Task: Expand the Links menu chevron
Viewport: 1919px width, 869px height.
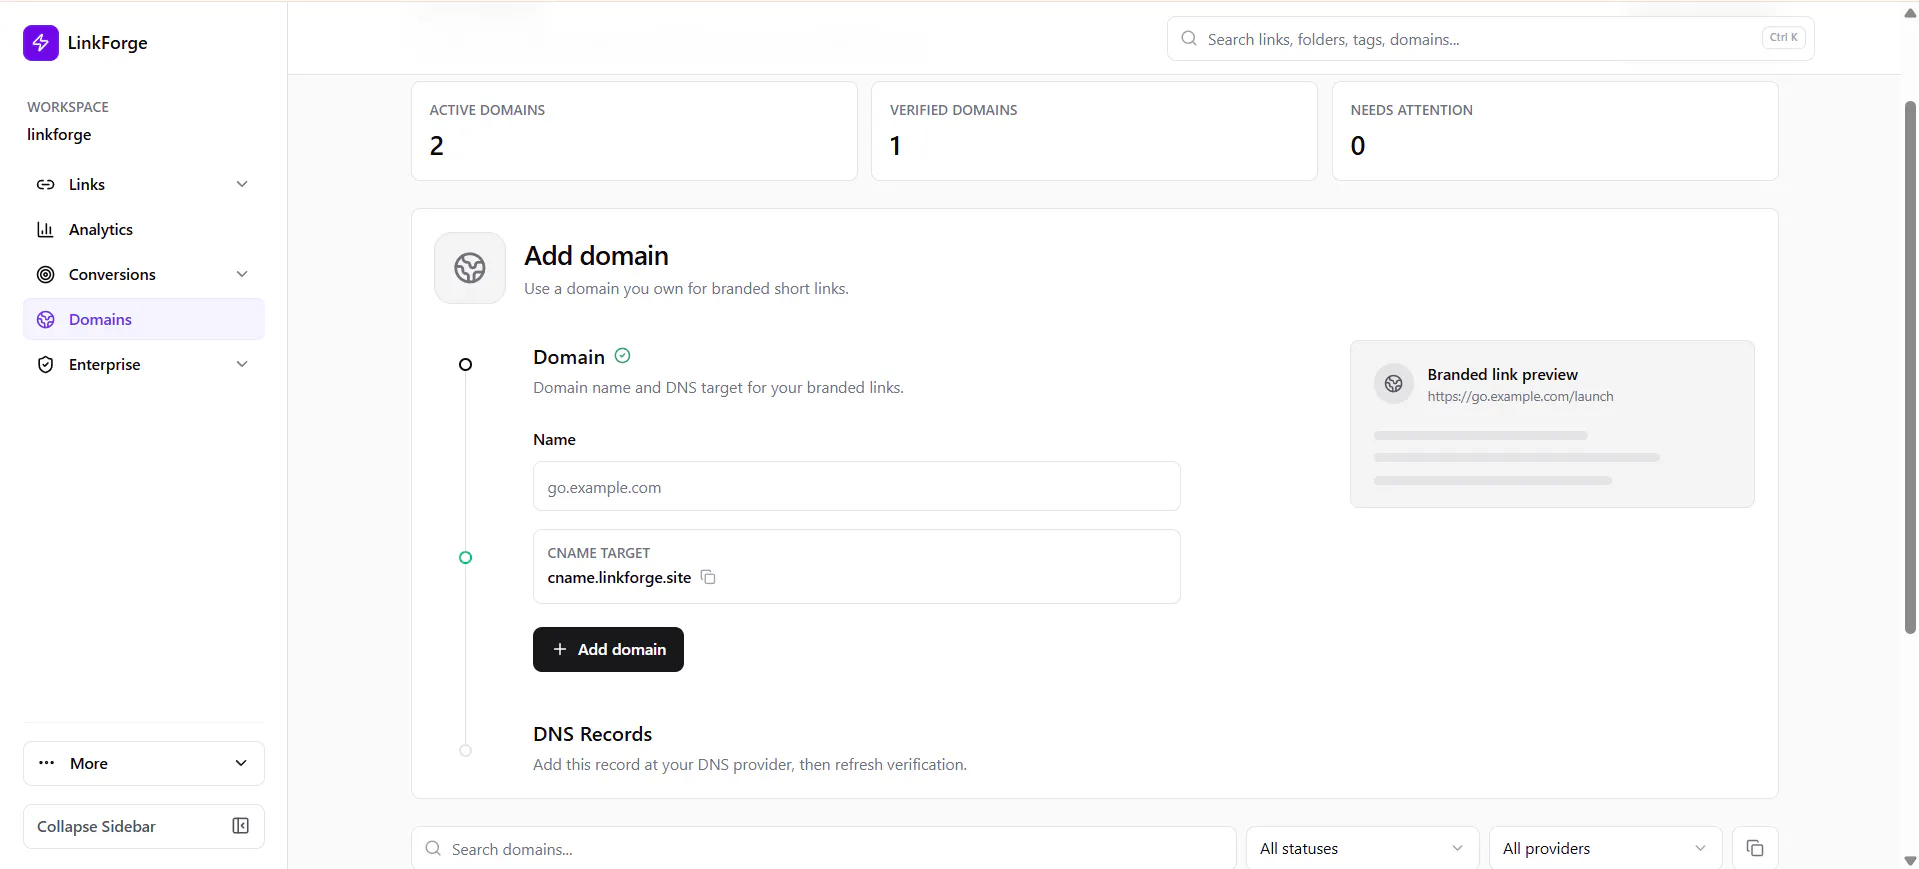Action: [242, 184]
